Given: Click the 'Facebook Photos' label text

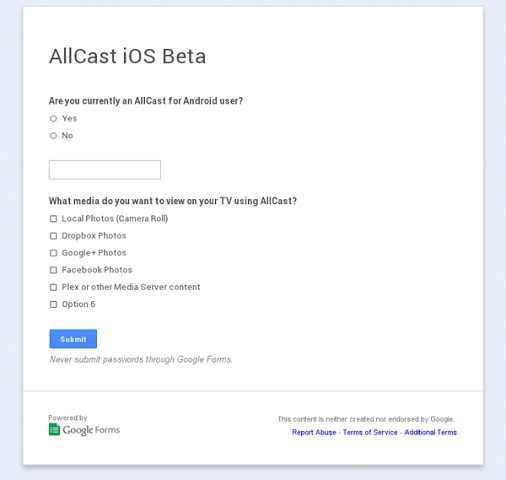Looking at the screenshot, I should coord(97,270).
